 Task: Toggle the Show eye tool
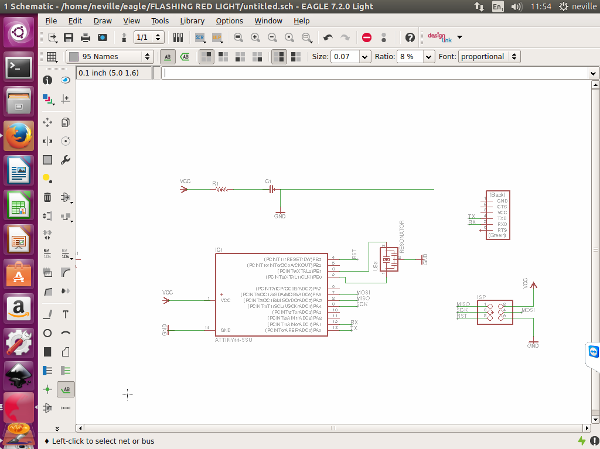pyautogui.click(x=66, y=79)
